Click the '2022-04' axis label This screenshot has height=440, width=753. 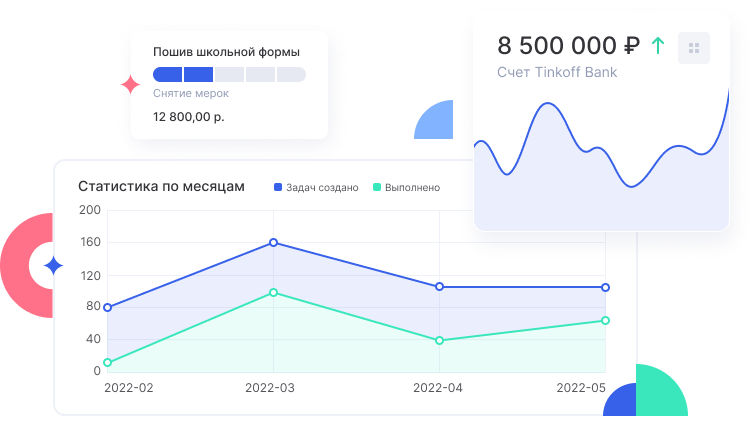438,388
